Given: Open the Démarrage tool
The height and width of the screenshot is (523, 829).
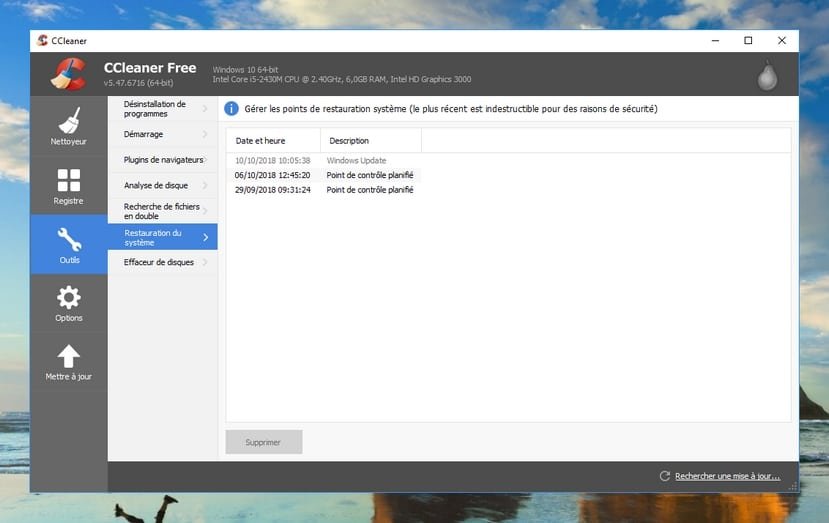Looking at the screenshot, I should point(163,134).
